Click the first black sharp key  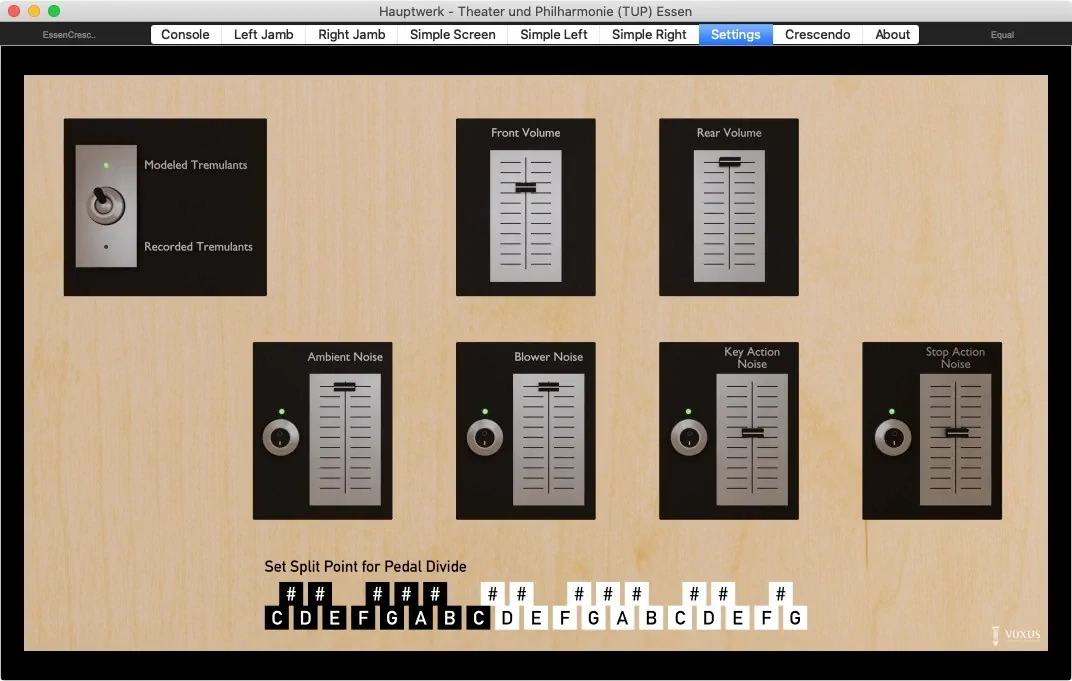[x=291, y=594]
